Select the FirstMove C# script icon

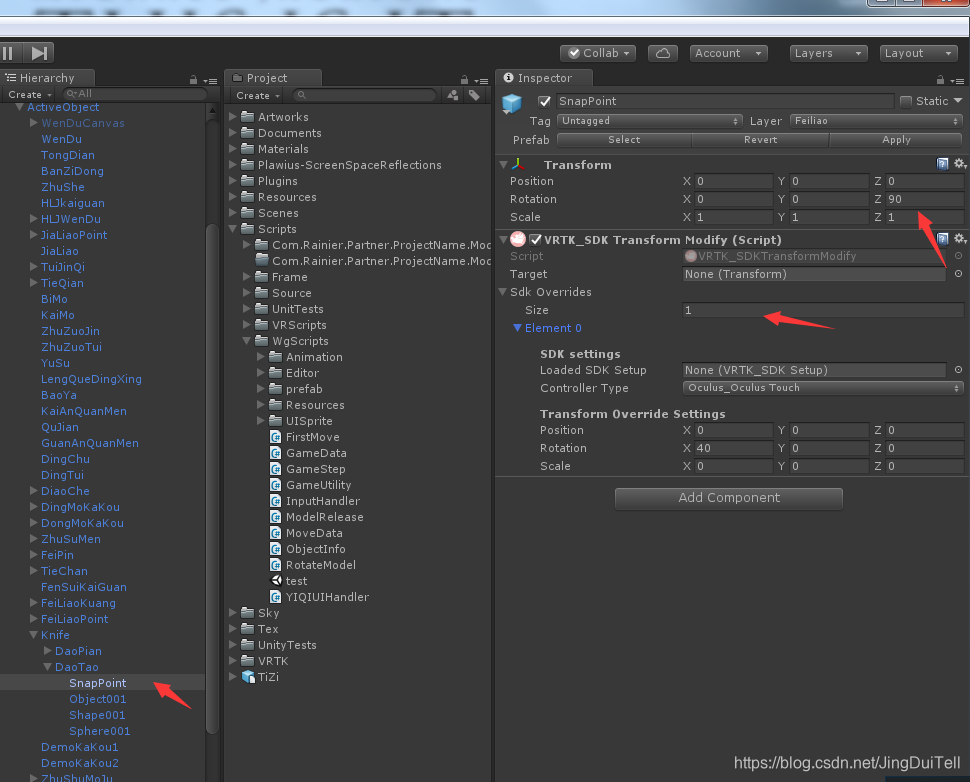(276, 437)
